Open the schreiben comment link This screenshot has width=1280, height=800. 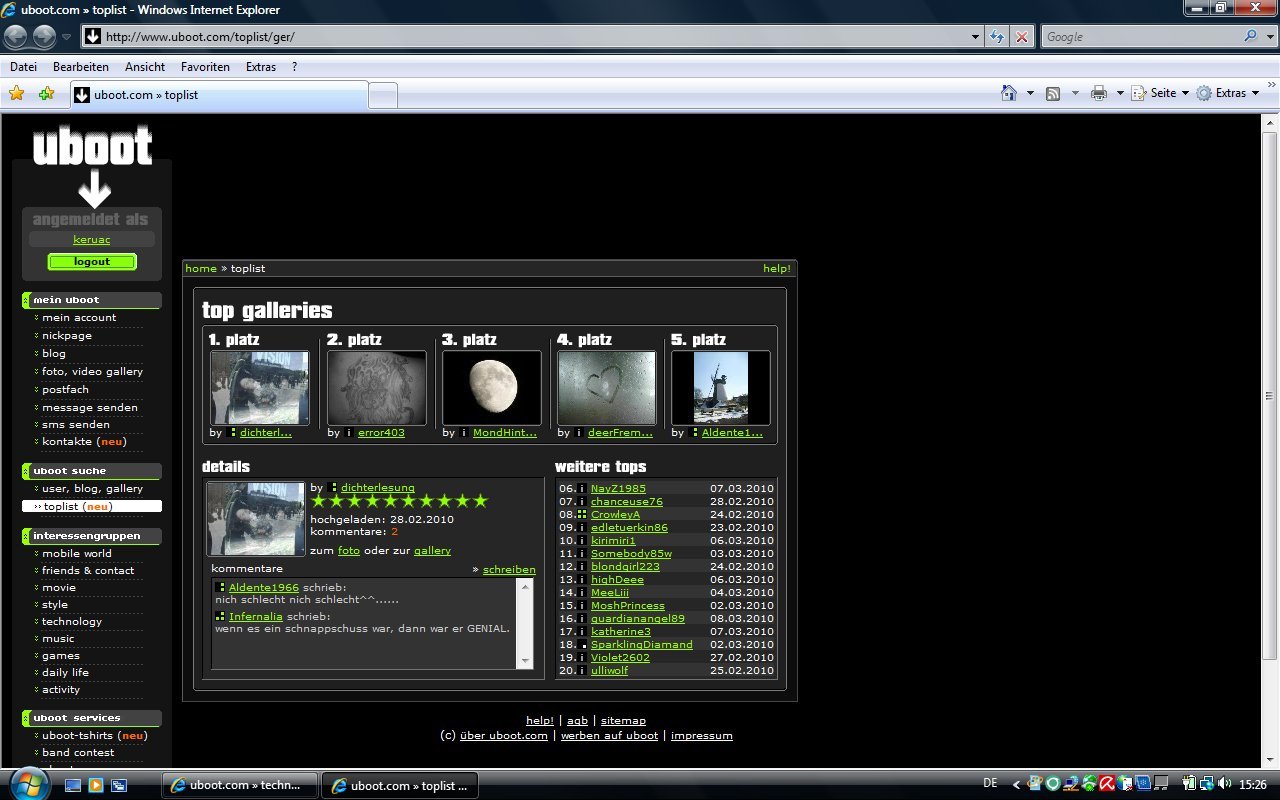(509, 570)
